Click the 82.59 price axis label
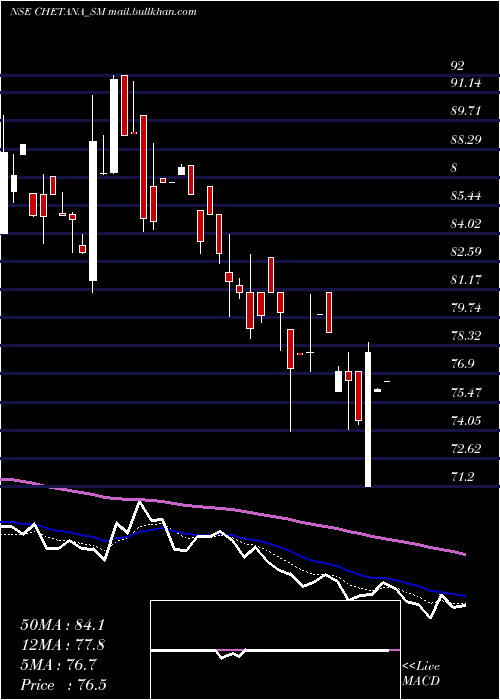This screenshot has height=700, width=500. pos(466,252)
